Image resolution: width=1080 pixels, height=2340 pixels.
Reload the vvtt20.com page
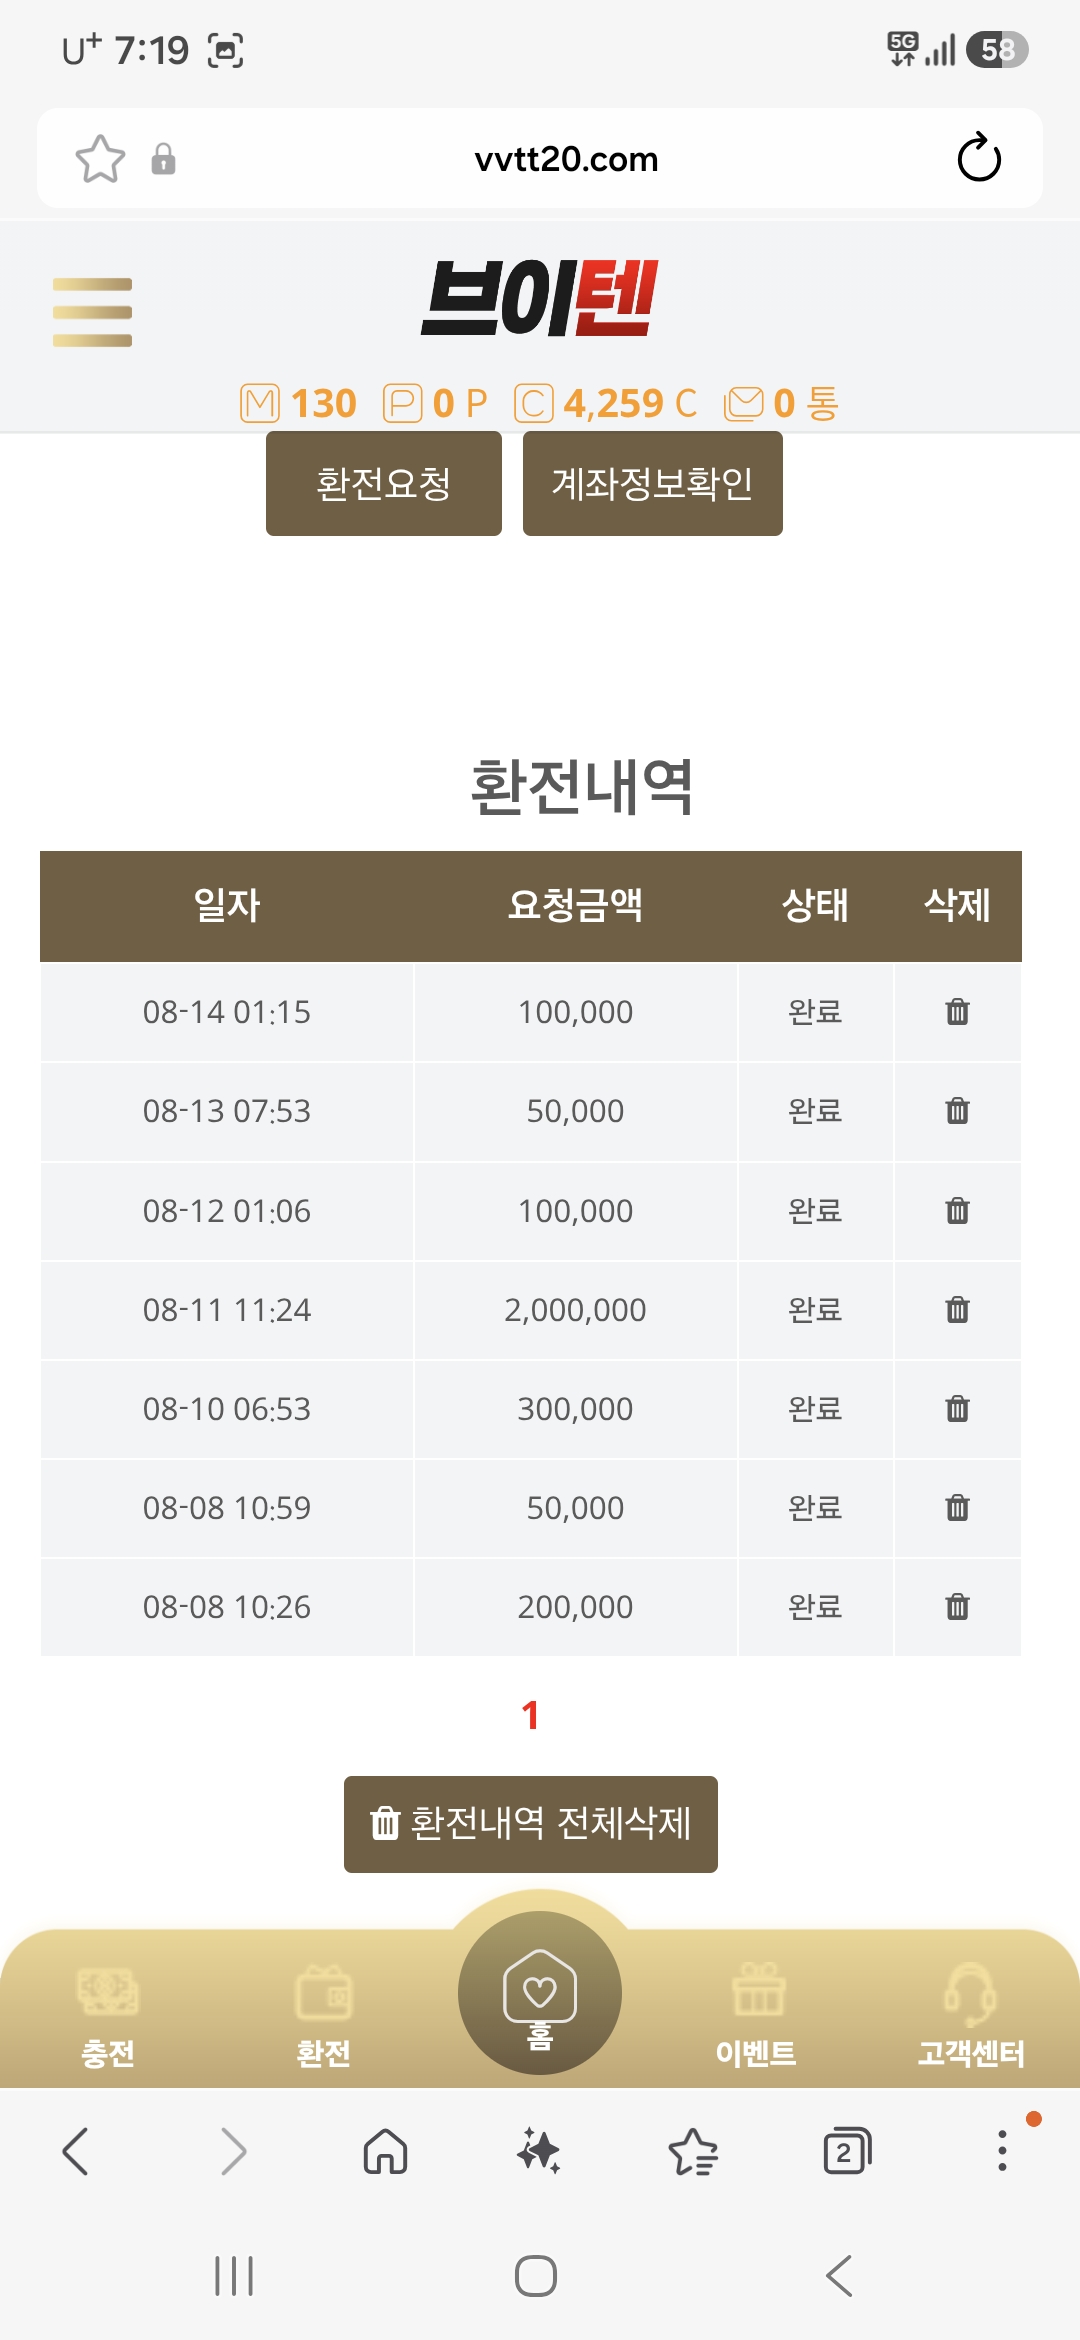point(978,158)
